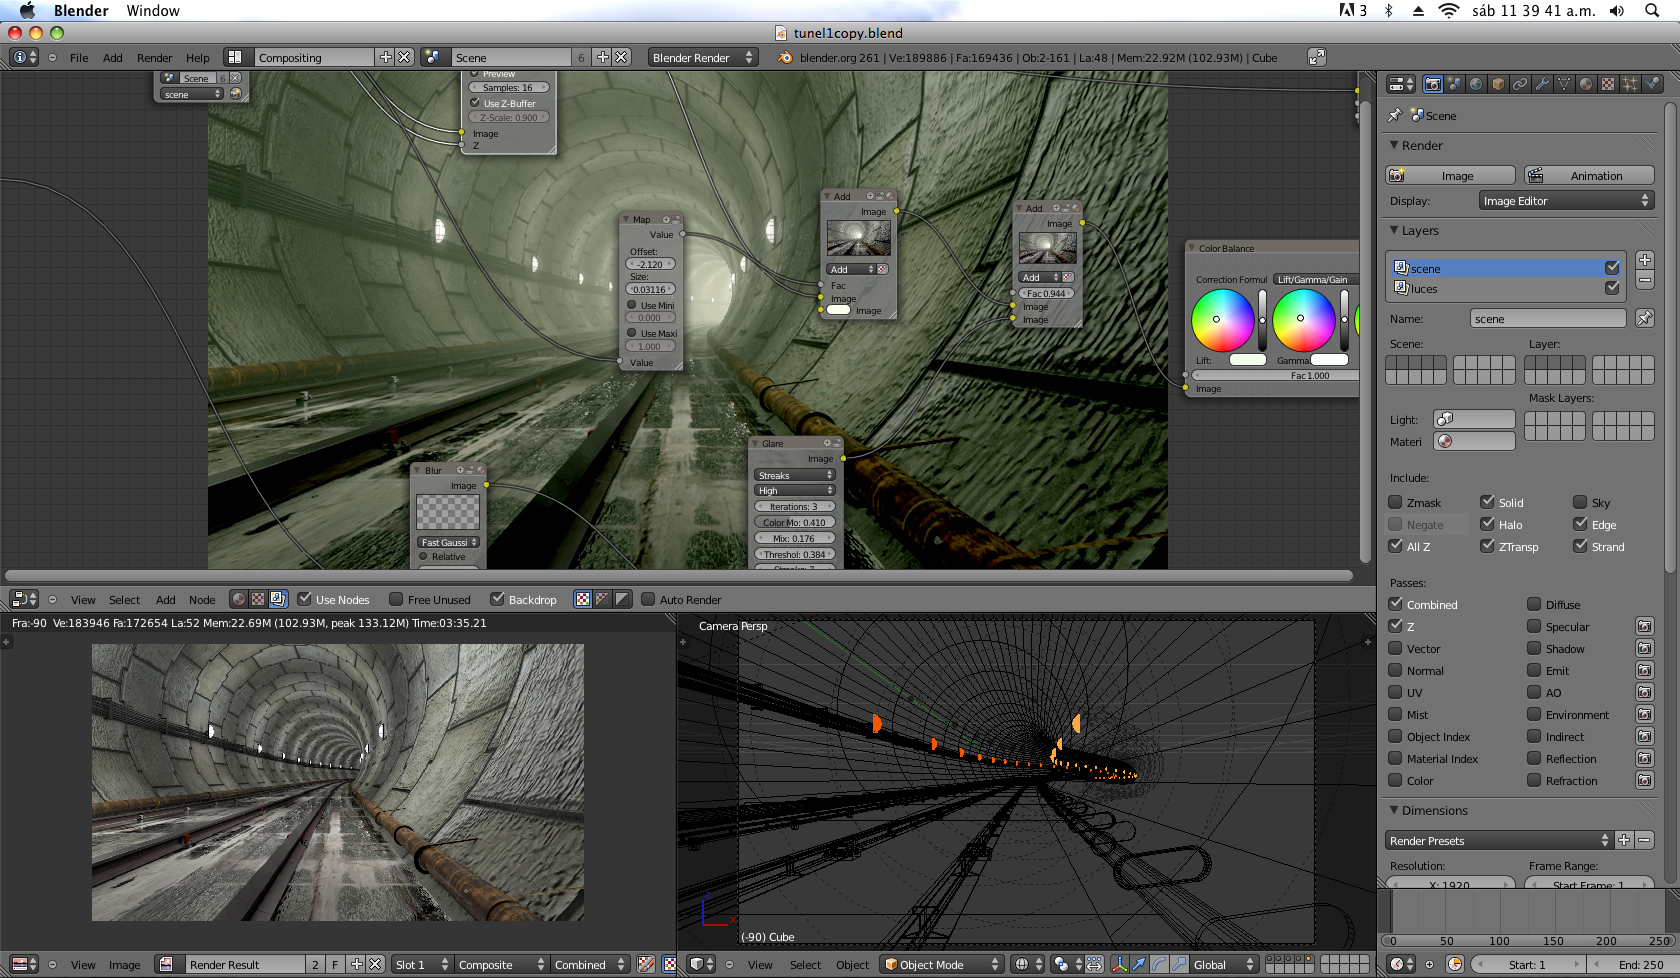Screen dimensions: 1680x978
Task: Open the Object Constraints tab (chain icon)
Action: 1520,84
